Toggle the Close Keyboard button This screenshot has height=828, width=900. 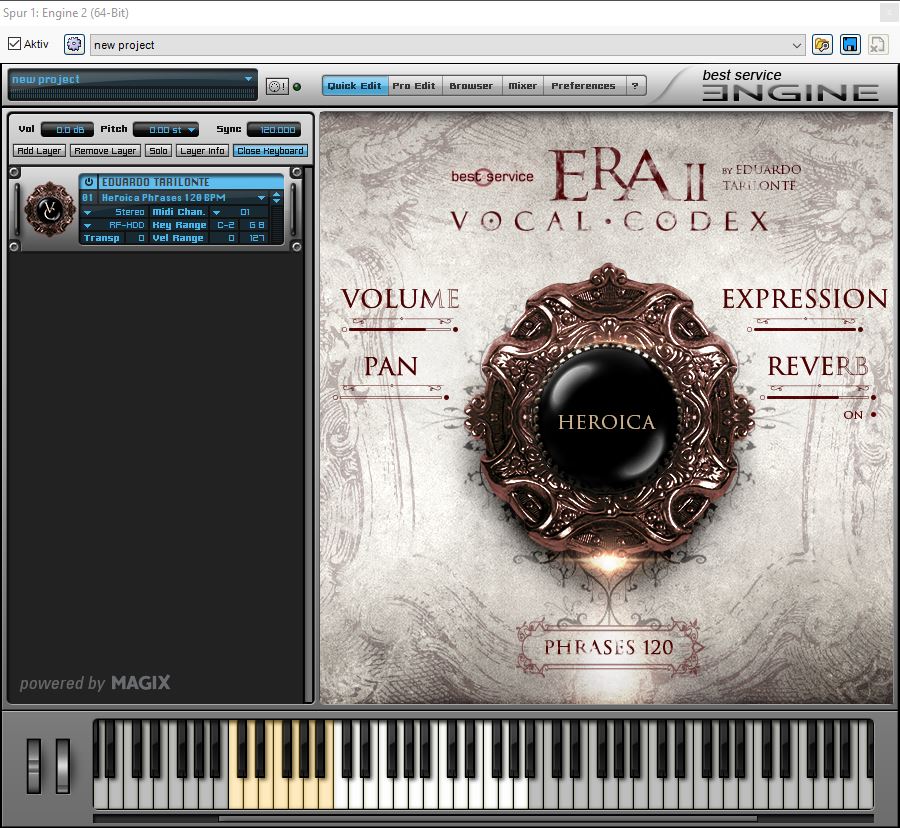tap(270, 151)
